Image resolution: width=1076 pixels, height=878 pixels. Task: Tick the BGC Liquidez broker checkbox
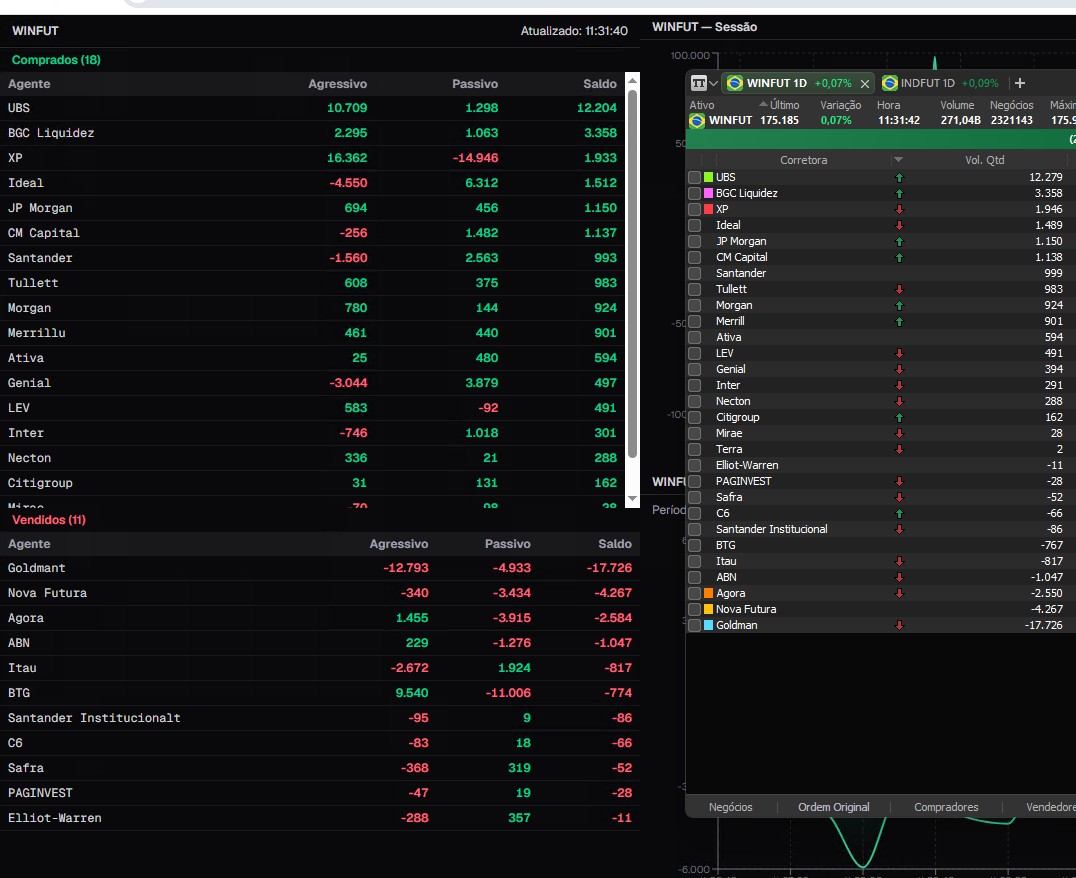point(694,193)
